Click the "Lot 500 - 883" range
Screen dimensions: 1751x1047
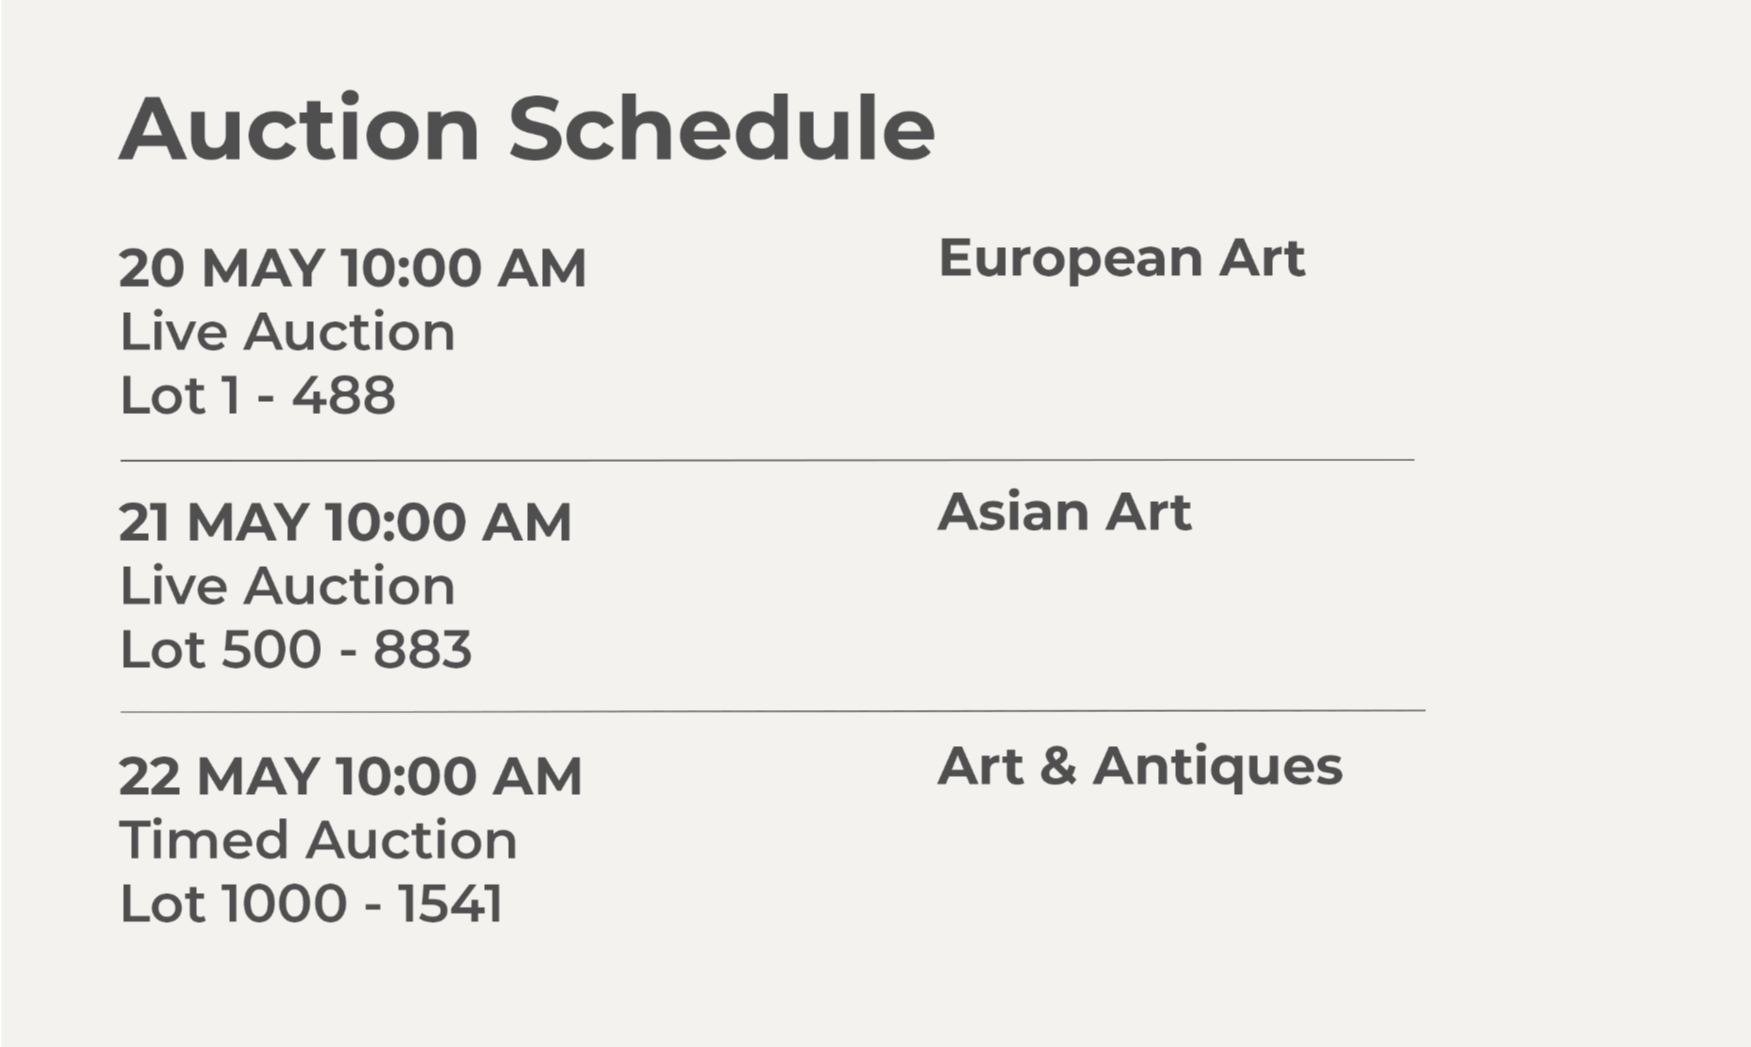click(x=295, y=649)
